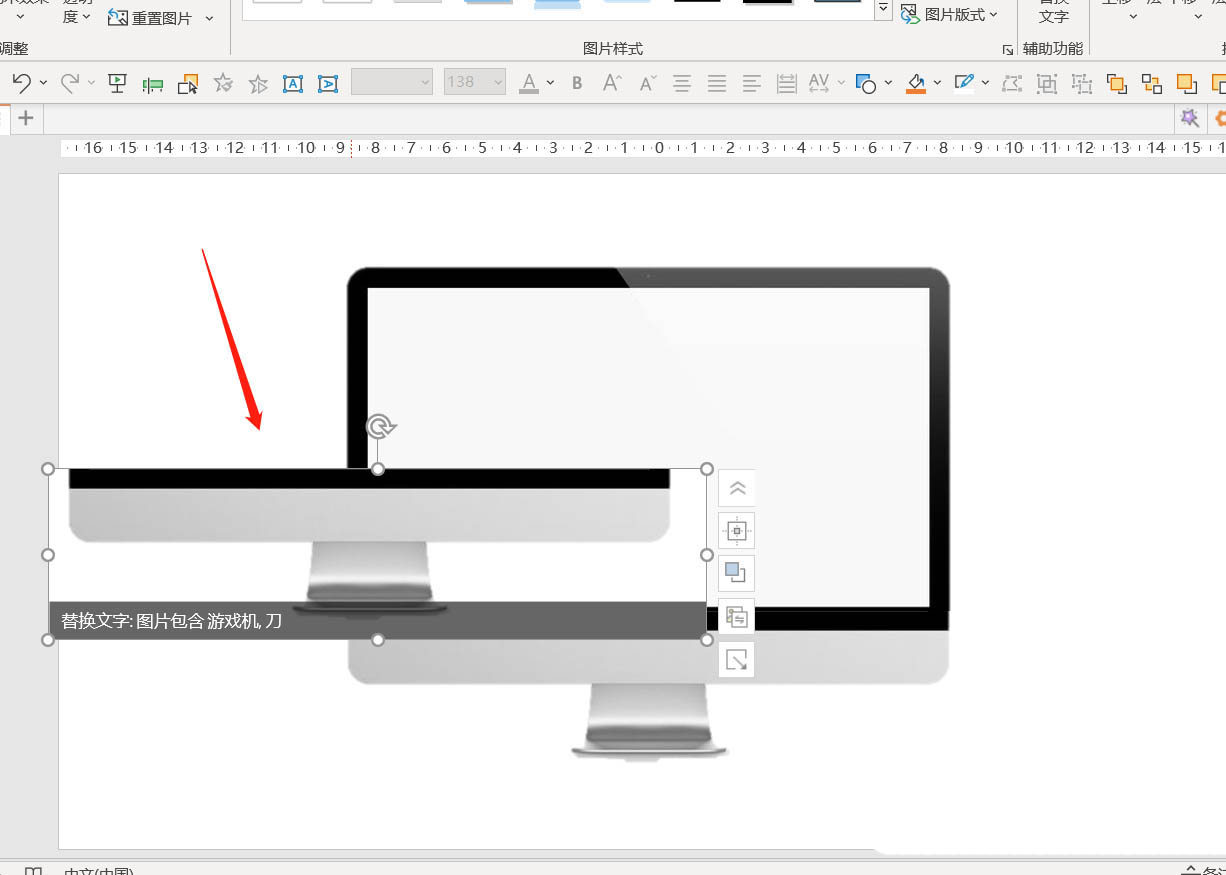Add a new tab with plus button
This screenshot has width=1226, height=875.
[26, 118]
